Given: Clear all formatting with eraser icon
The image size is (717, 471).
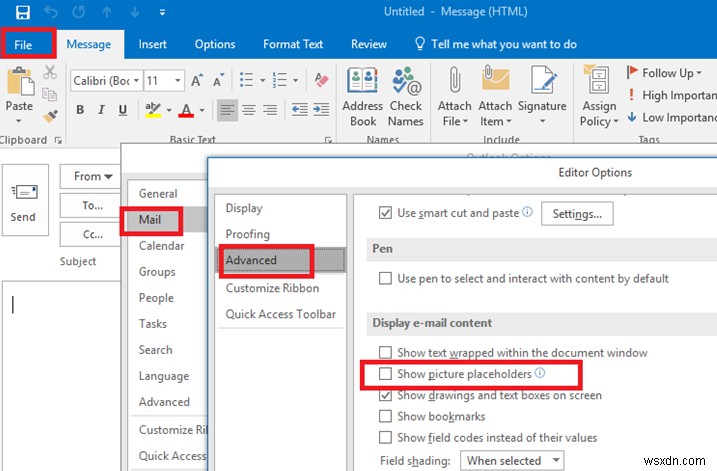Looking at the screenshot, I should (321, 80).
